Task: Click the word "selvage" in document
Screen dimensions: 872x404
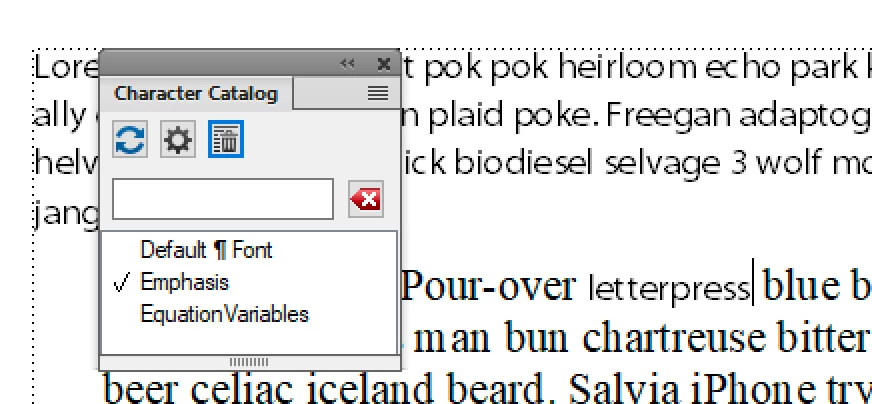Action: (x=661, y=165)
